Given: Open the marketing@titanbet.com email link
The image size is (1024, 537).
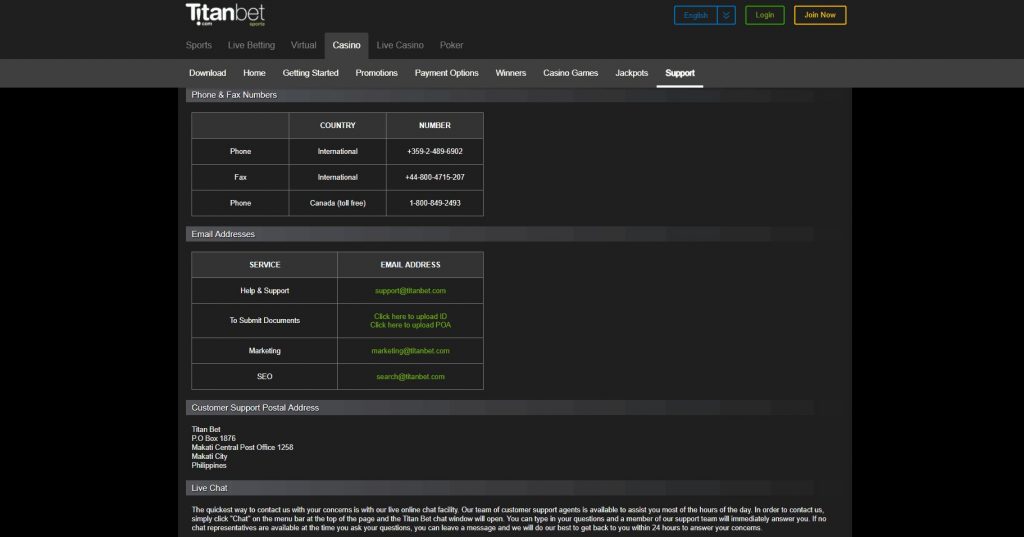Looking at the screenshot, I should point(410,351).
